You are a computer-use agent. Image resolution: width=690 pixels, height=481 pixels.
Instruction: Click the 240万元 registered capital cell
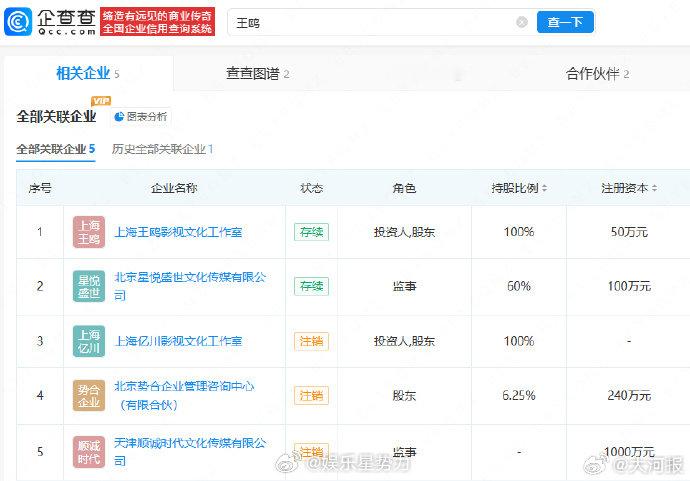click(629, 395)
